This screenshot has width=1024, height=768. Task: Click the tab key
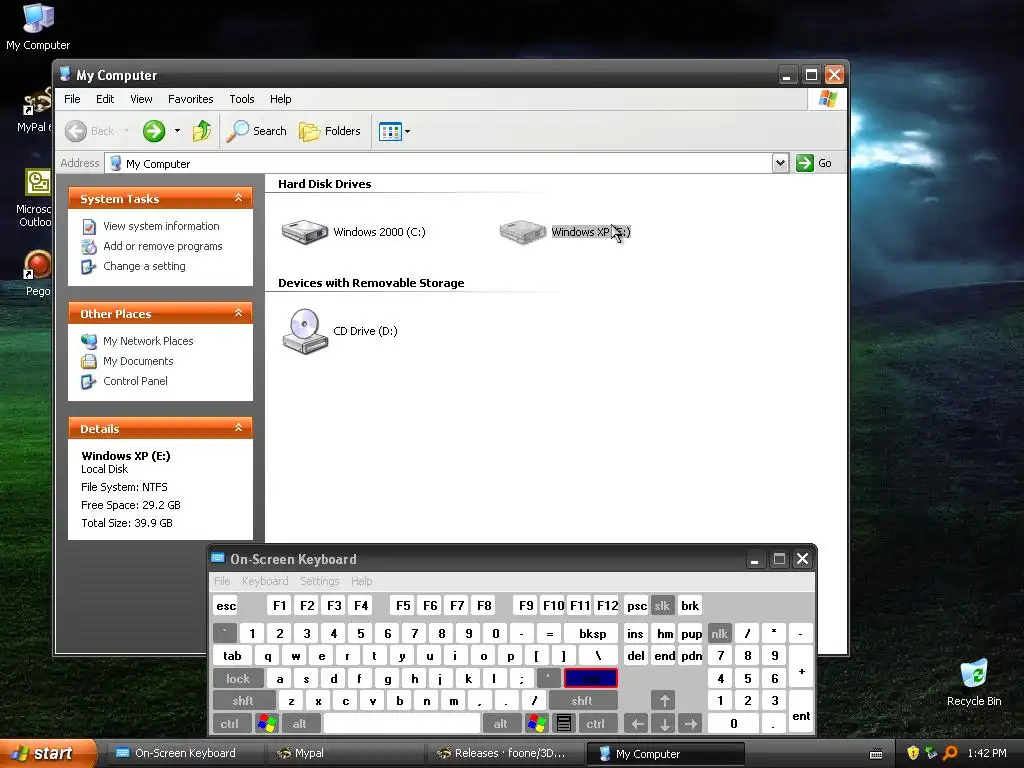click(232, 656)
